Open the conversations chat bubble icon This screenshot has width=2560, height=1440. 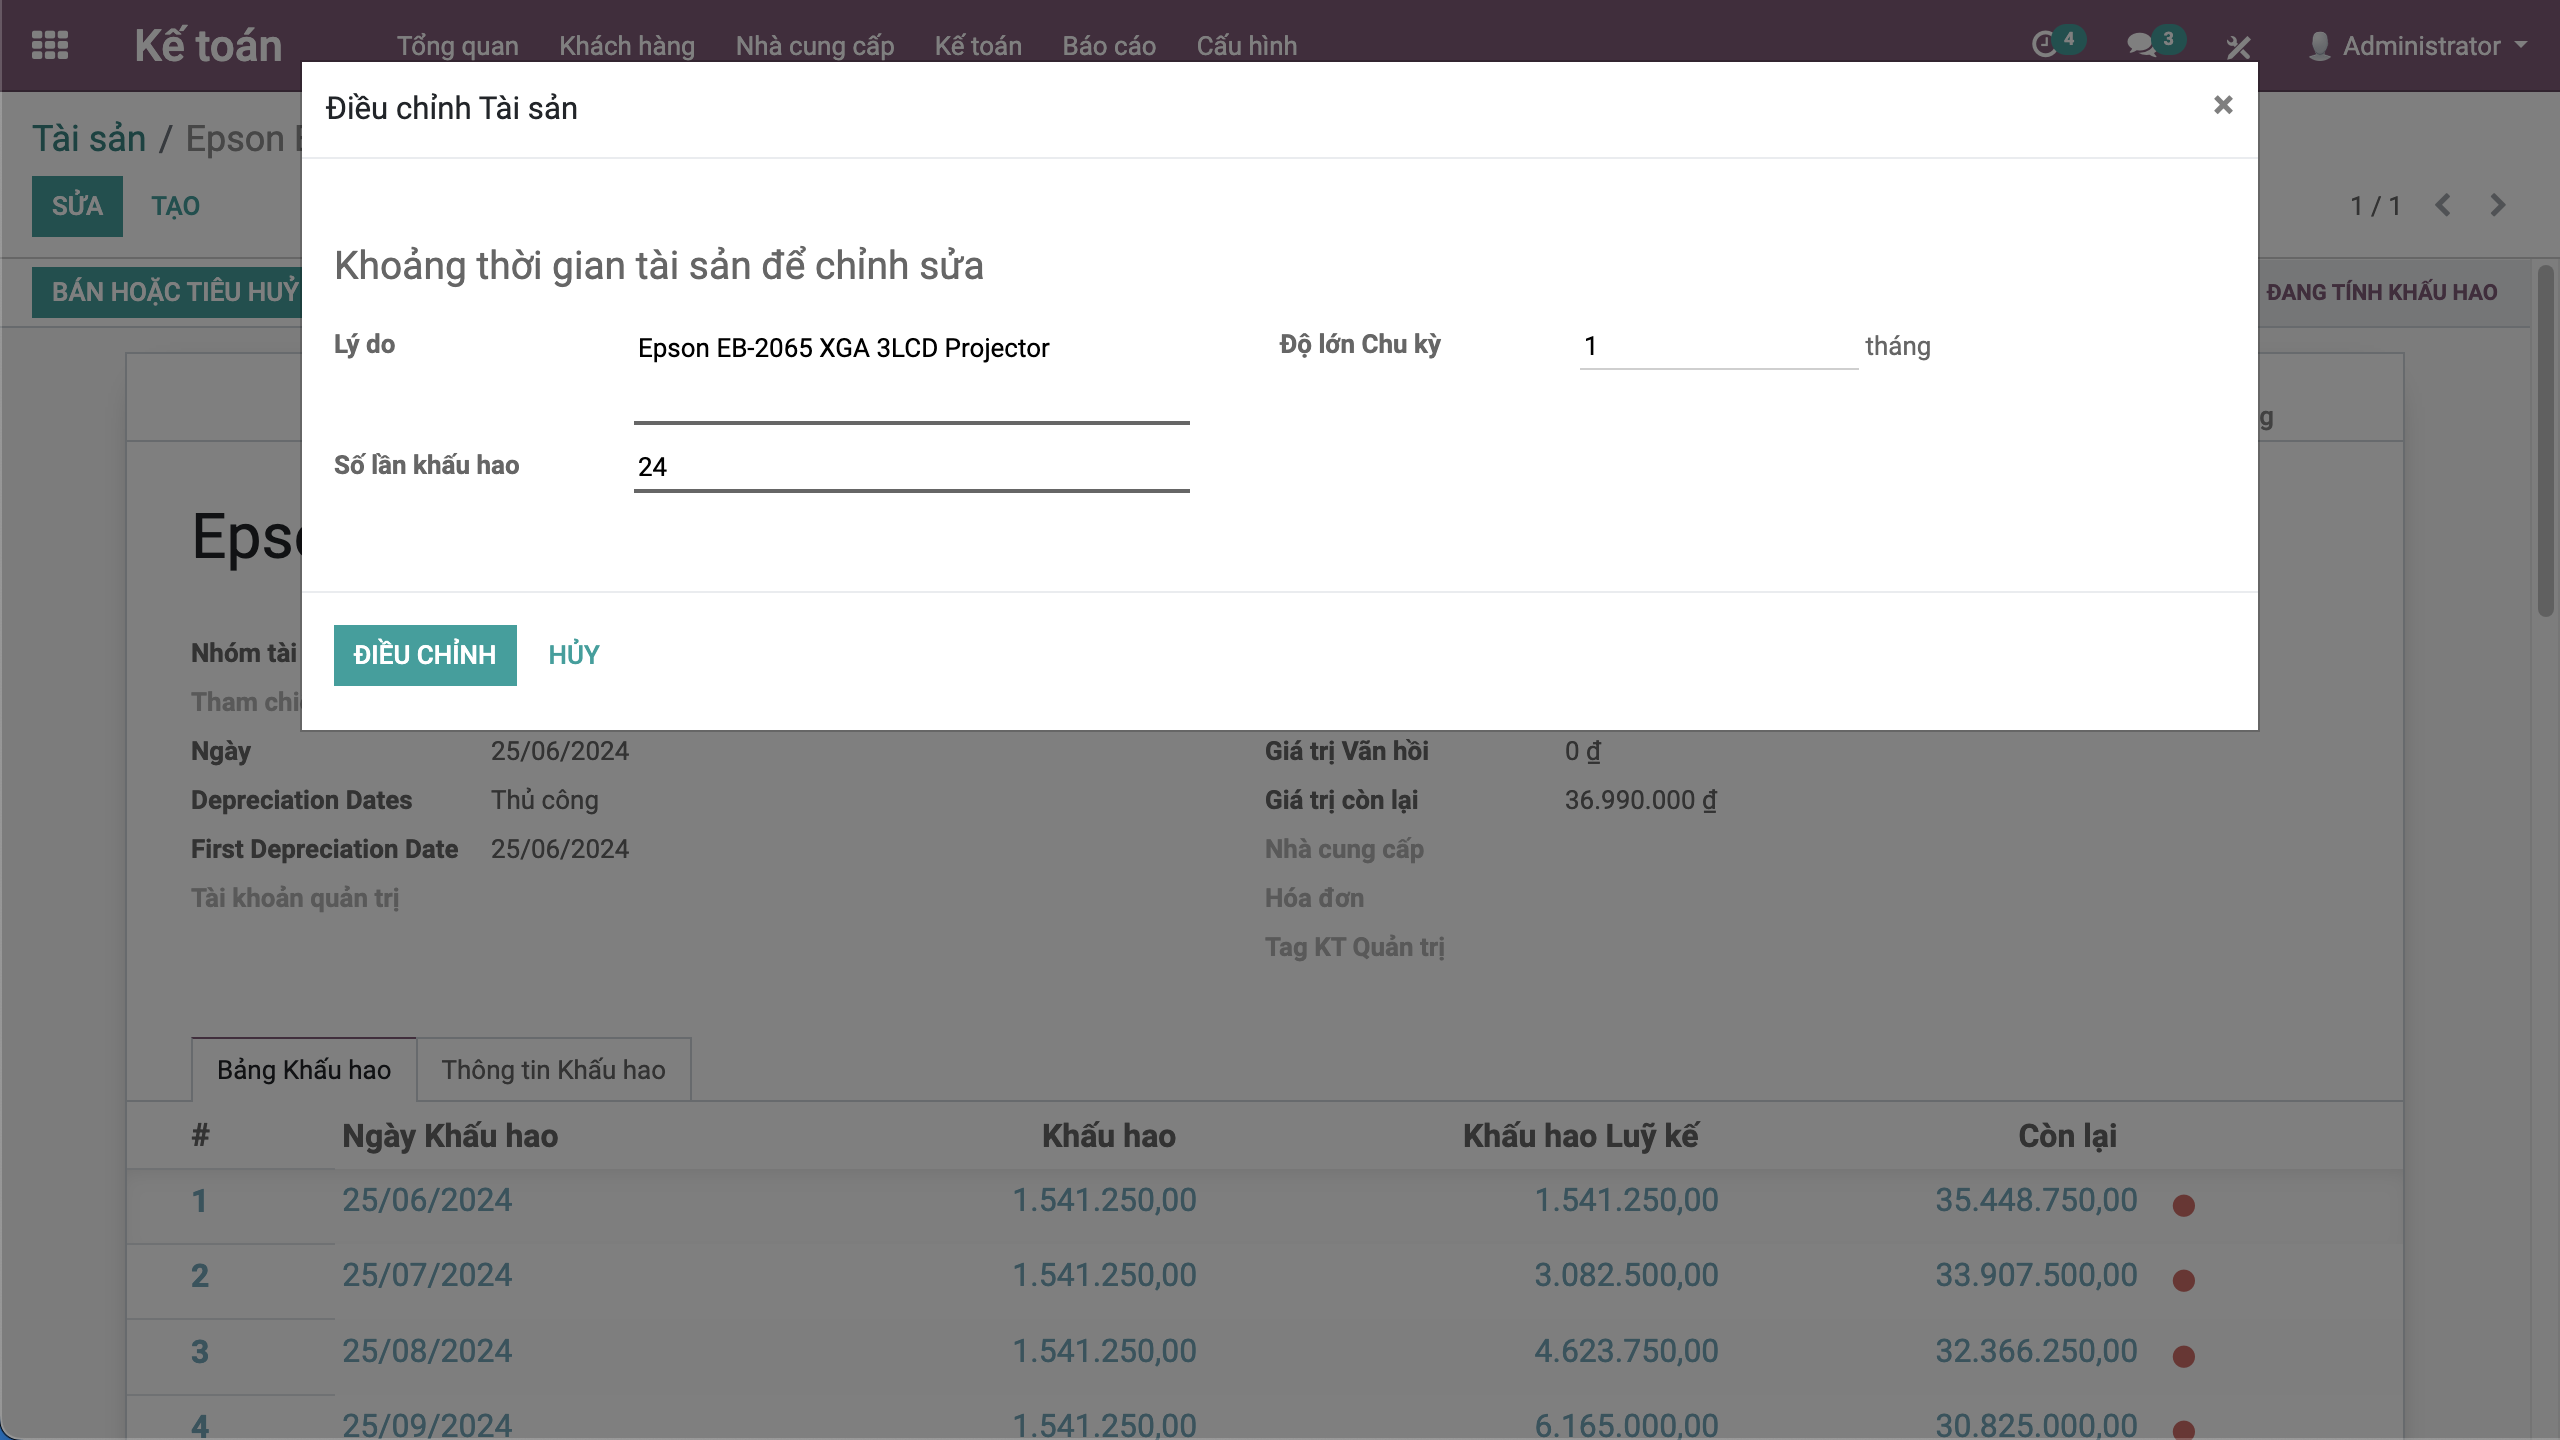click(x=2140, y=45)
